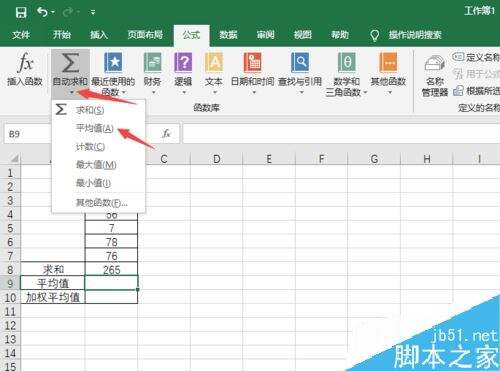
Task: Select cell containing 78
Action: 111,242
